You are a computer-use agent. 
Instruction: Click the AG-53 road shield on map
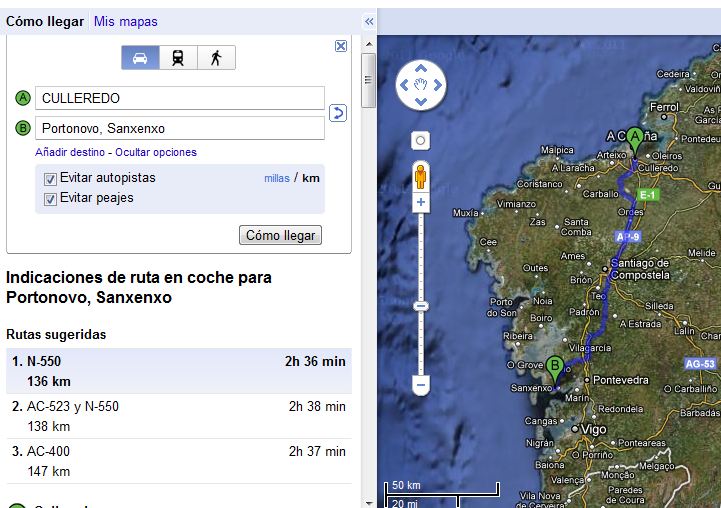coord(699,364)
